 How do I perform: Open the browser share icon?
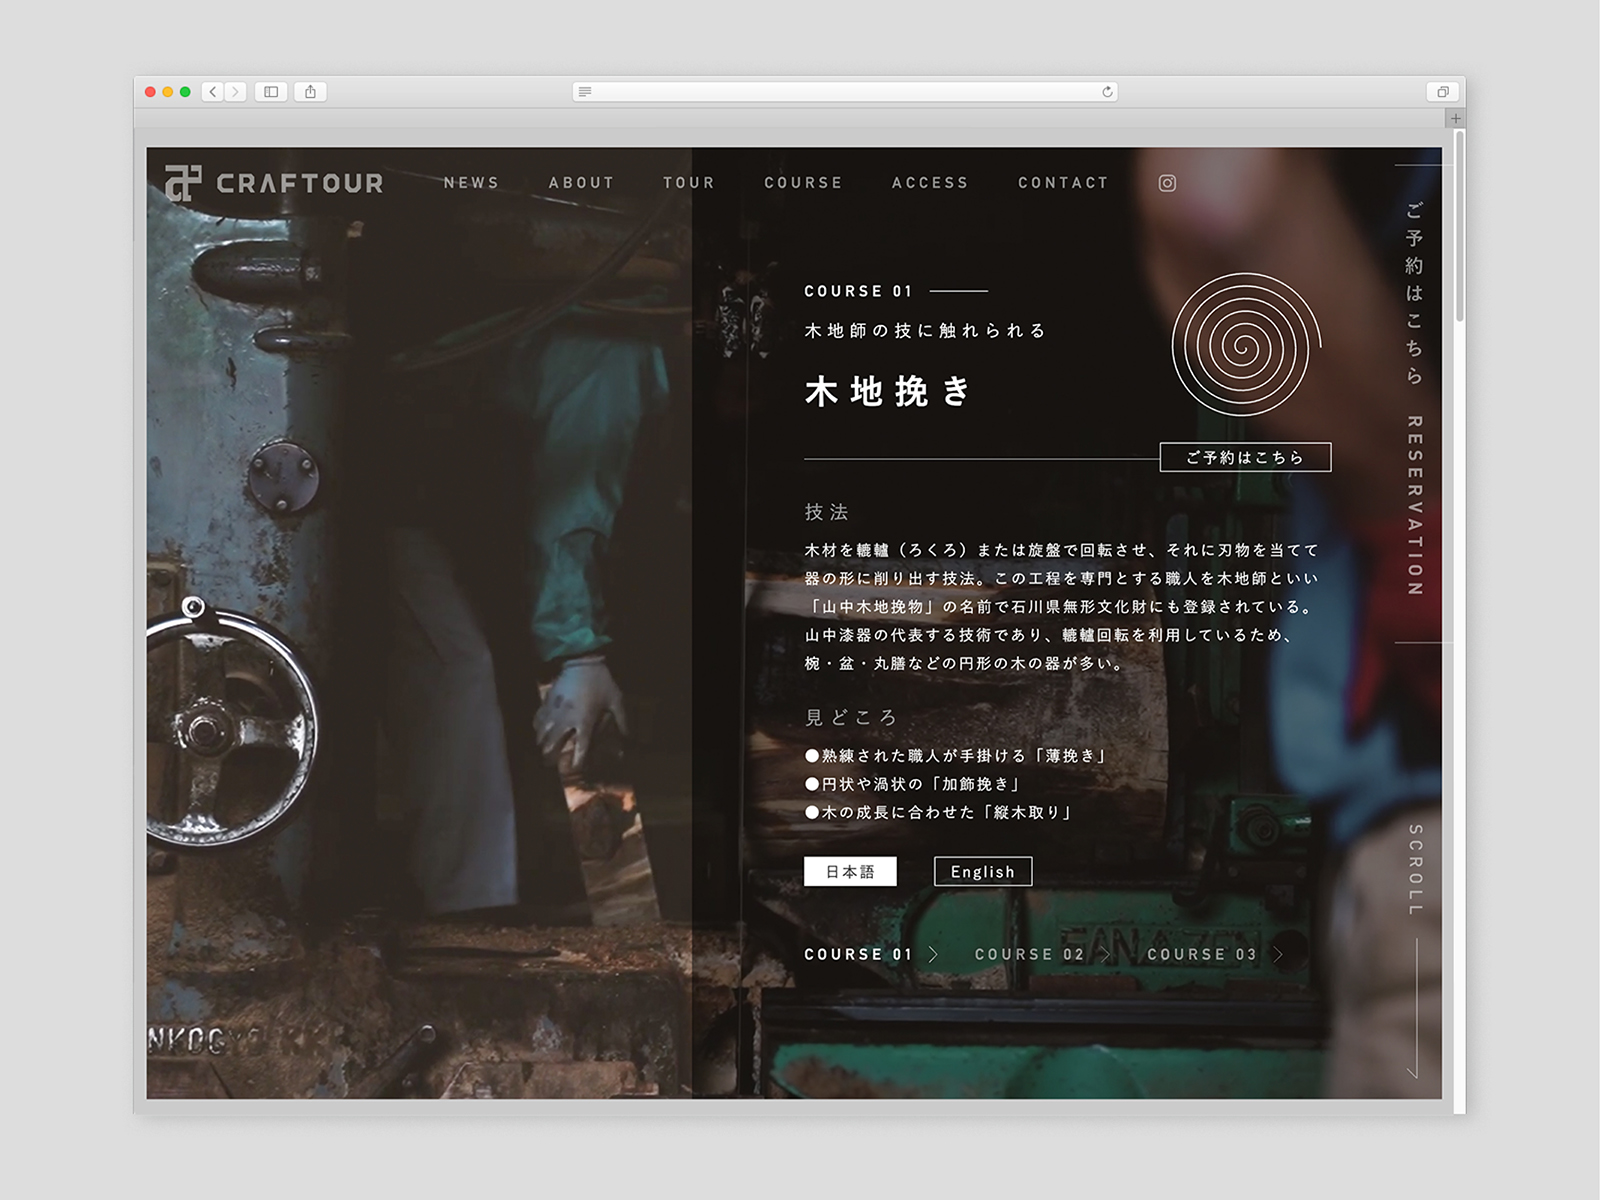tap(310, 92)
